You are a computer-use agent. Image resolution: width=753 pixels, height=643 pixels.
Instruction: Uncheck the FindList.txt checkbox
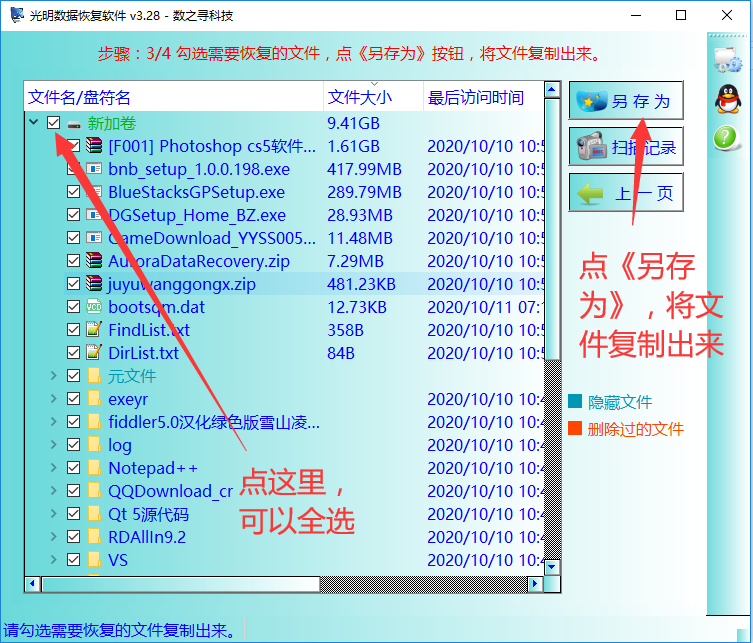coord(73,330)
